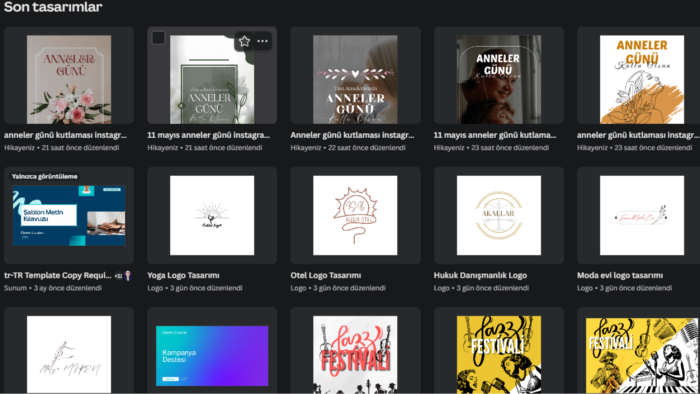The height and width of the screenshot is (394, 700).
Task: Click the Moda evi logo tasarımı title
Action: [620, 275]
